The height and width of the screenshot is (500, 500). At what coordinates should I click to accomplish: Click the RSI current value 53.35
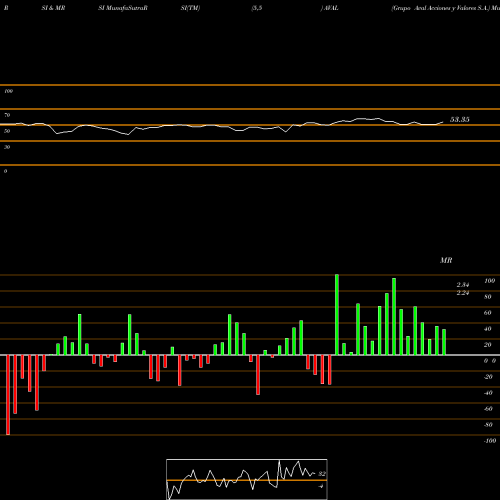460,119
